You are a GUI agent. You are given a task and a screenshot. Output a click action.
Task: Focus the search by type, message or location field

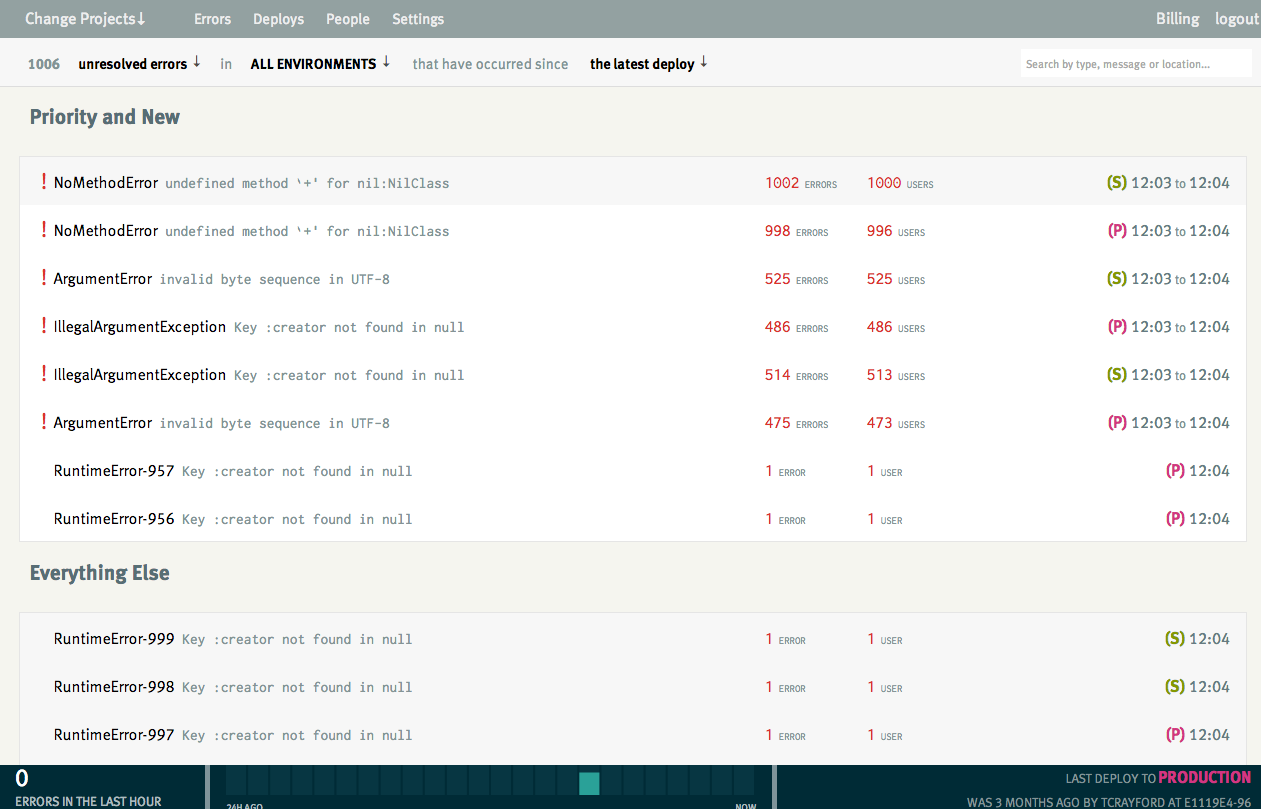click(1135, 64)
